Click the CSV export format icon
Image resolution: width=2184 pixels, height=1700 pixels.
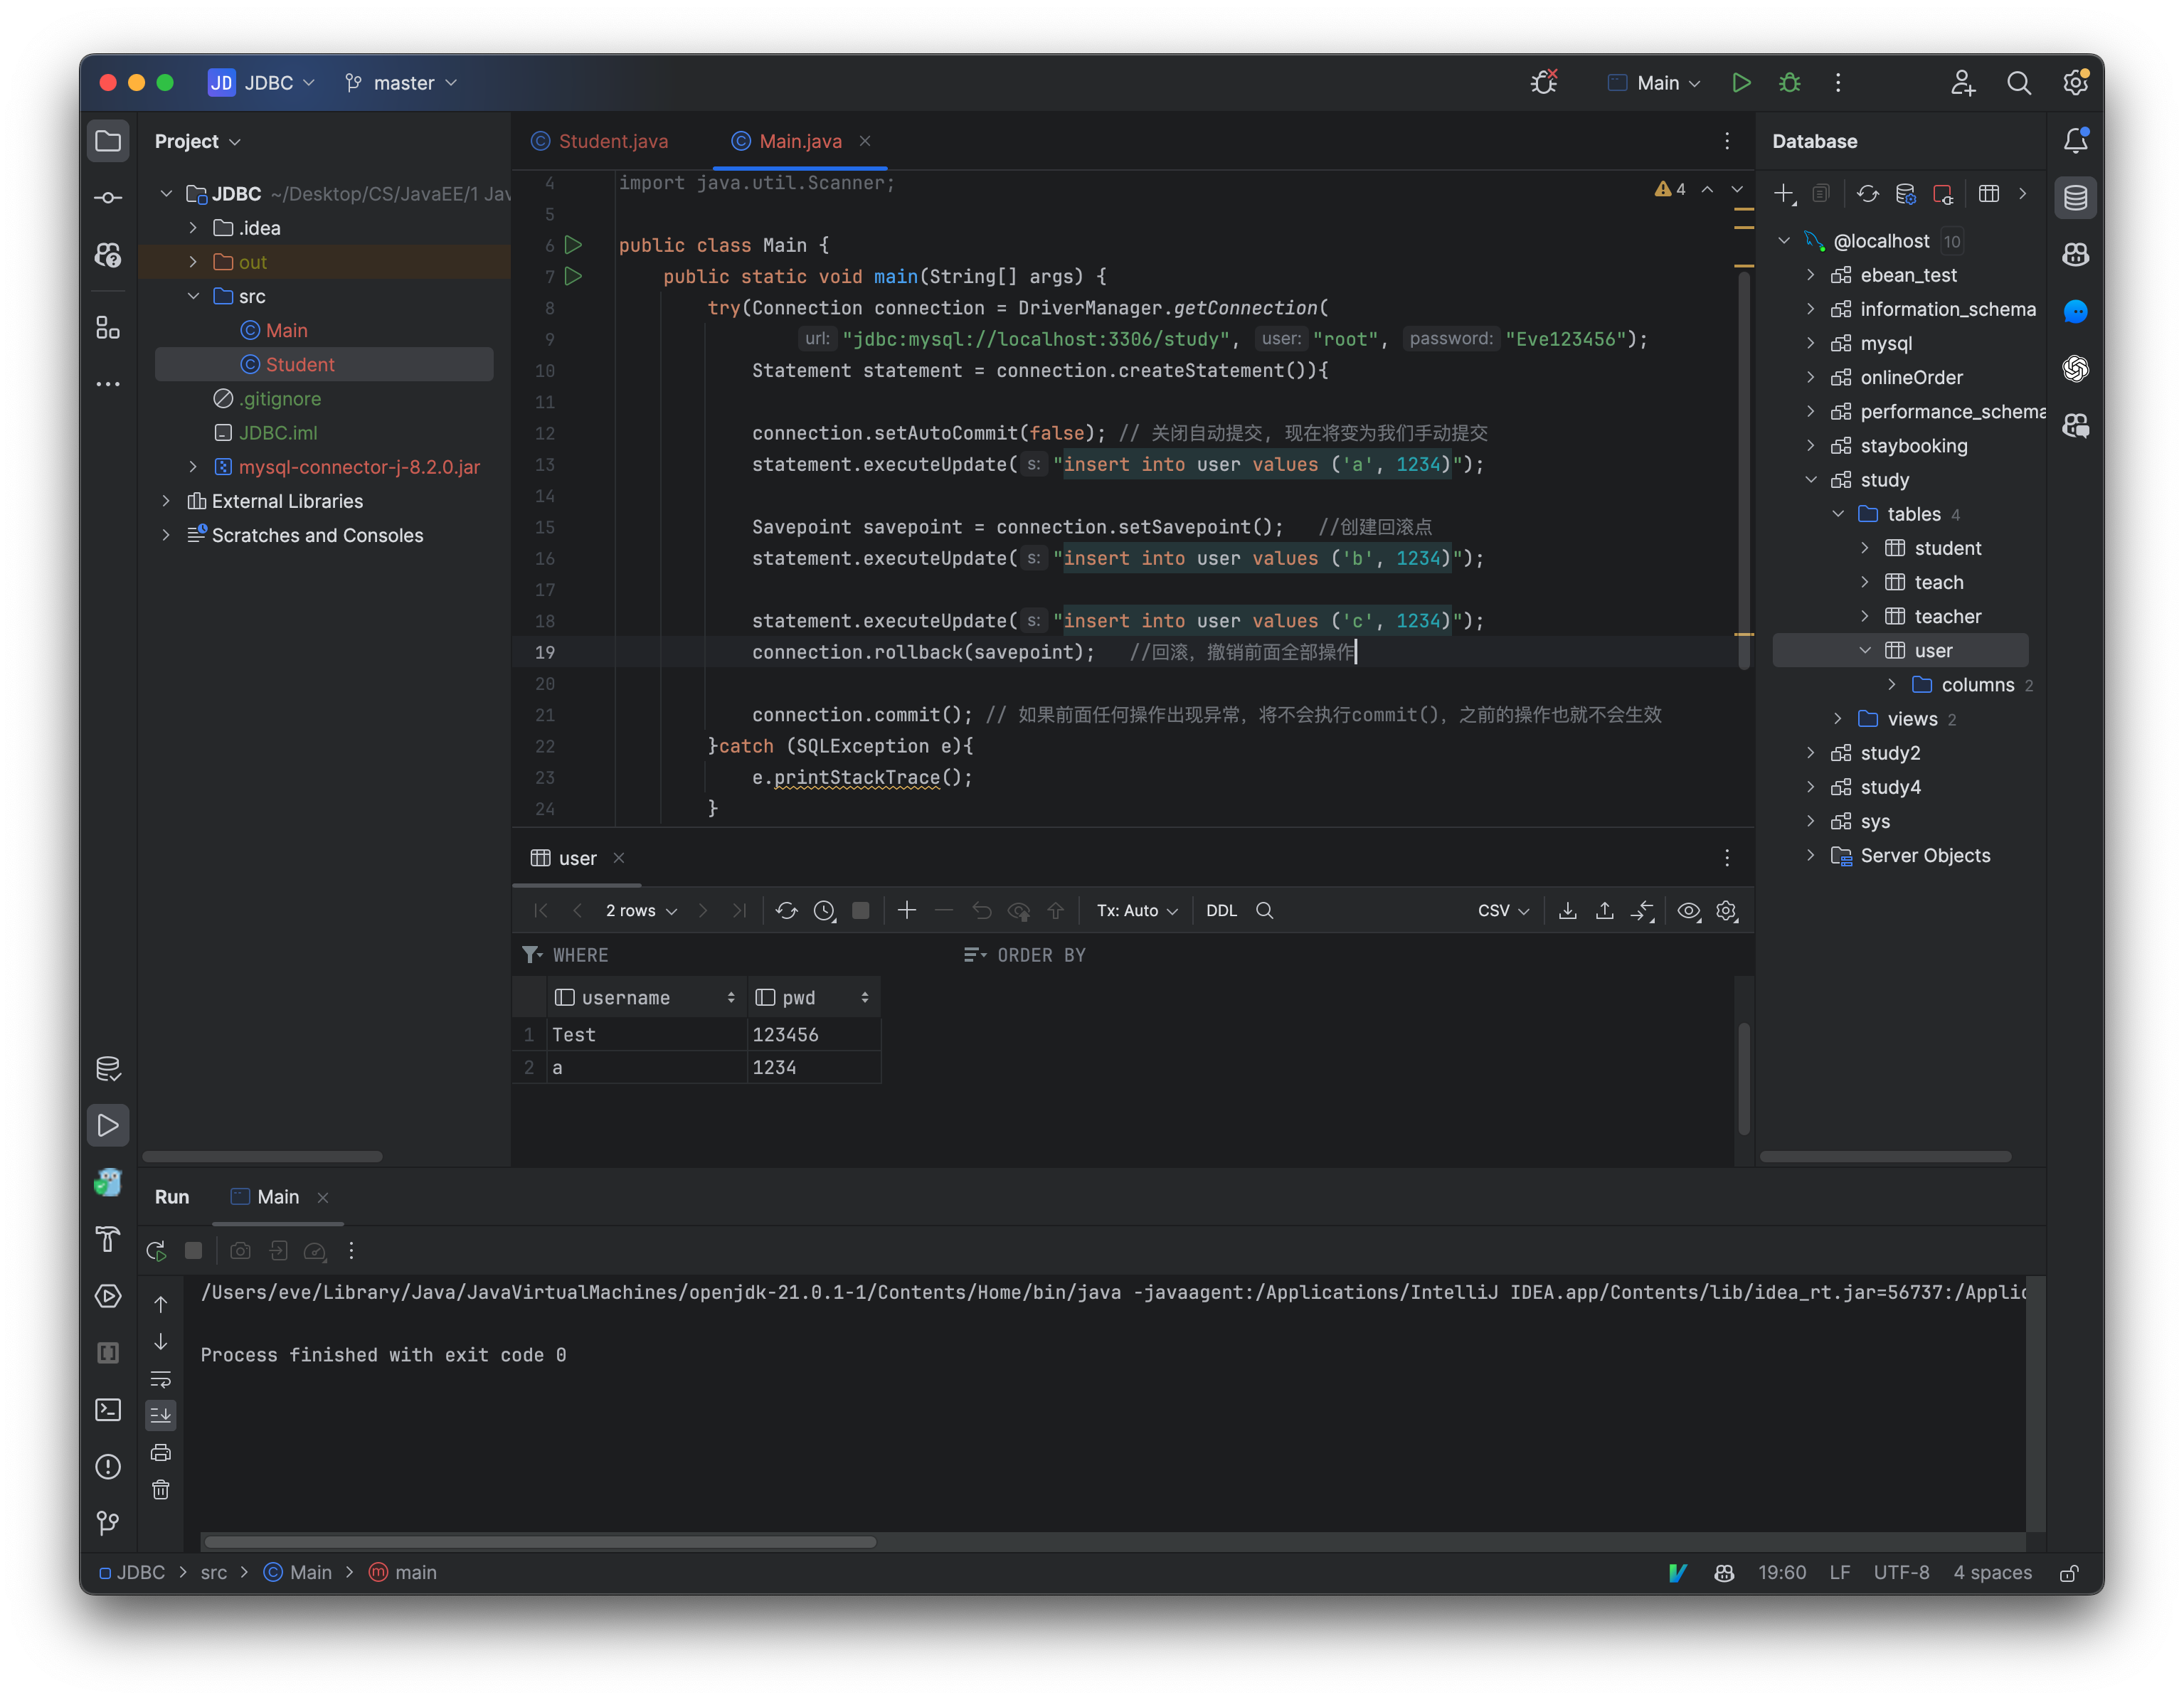click(x=1502, y=909)
